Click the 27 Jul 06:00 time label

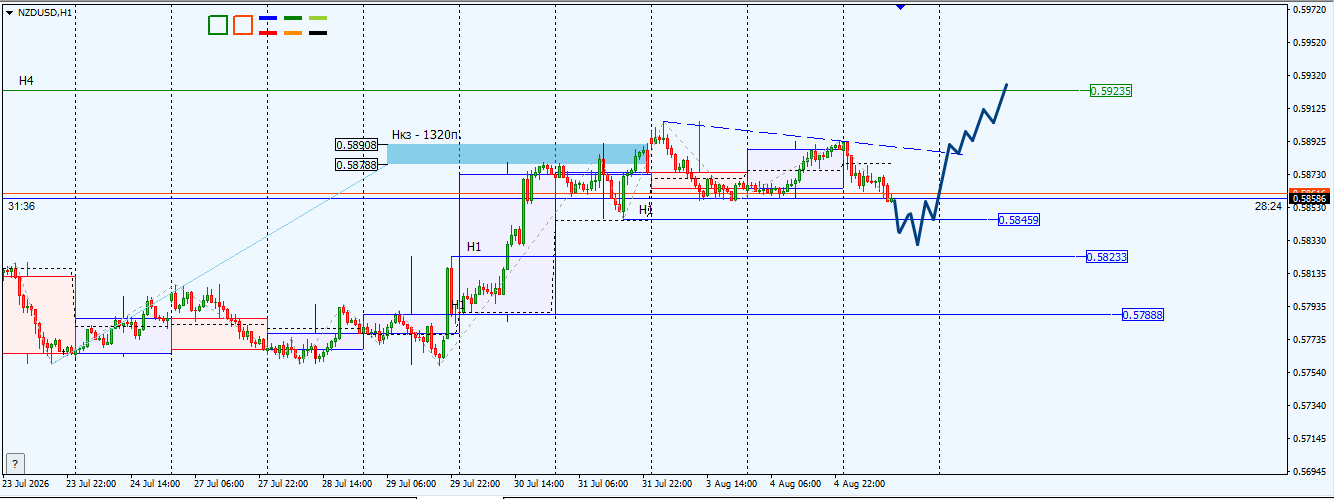coord(220,483)
